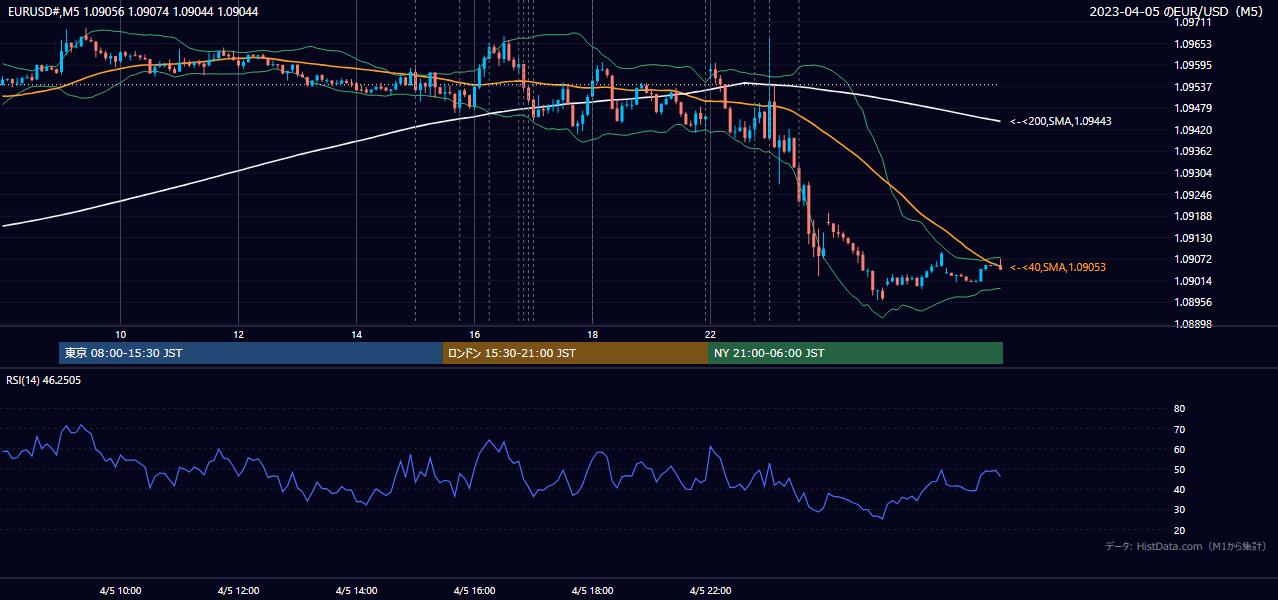Screen dimensions: 1278x600
Task: Click price level 1.09130 on axis
Action: [x=1192, y=238]
